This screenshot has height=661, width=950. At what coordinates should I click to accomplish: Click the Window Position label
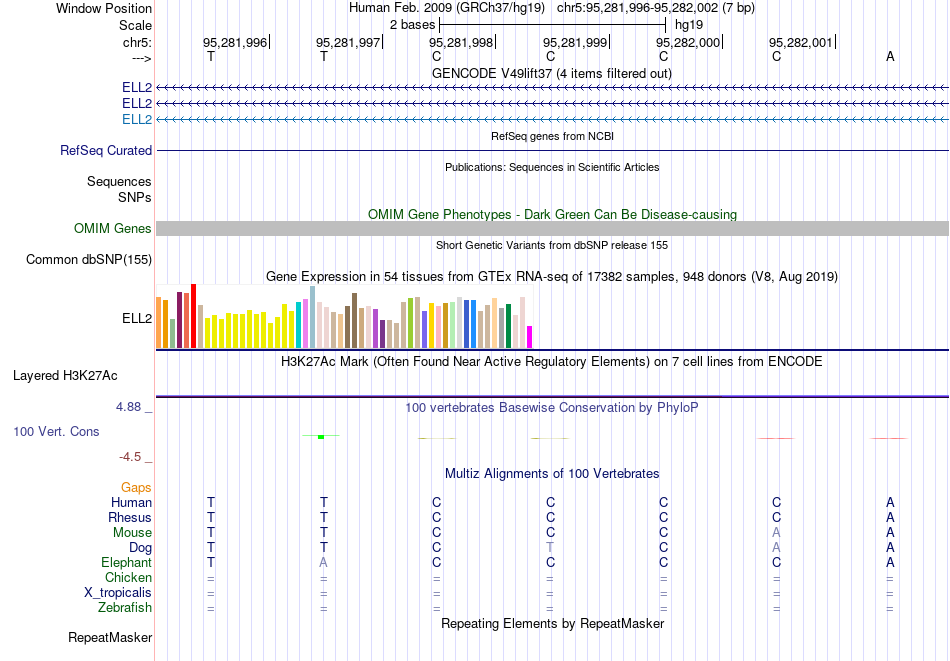[104, 8]
